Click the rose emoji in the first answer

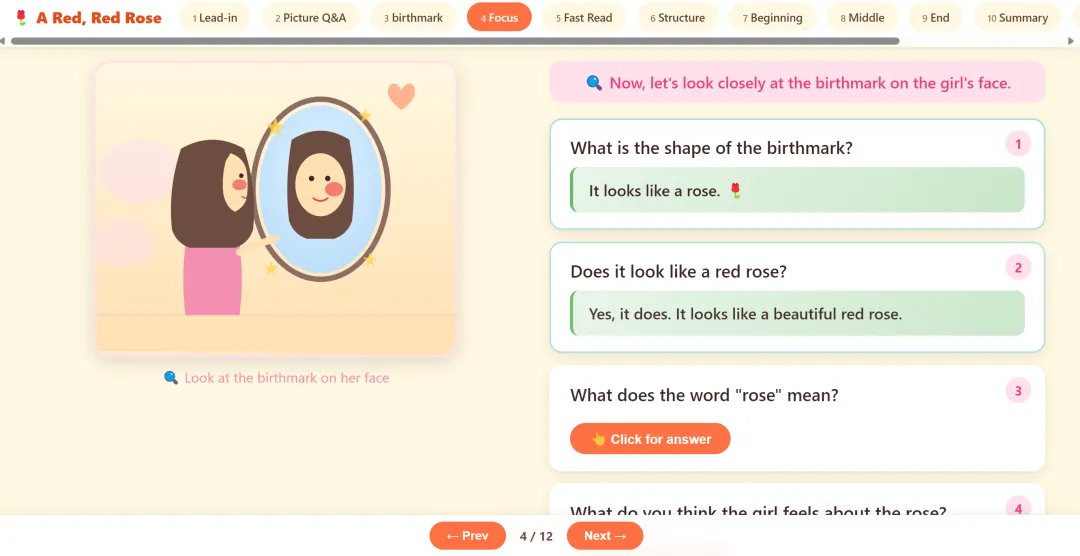736,190
